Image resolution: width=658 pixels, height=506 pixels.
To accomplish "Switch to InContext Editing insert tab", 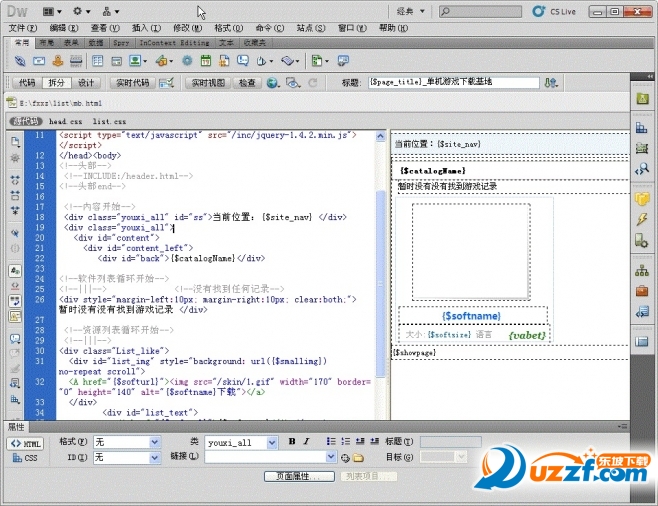I will pyautogui.click(x=174, y=43).
